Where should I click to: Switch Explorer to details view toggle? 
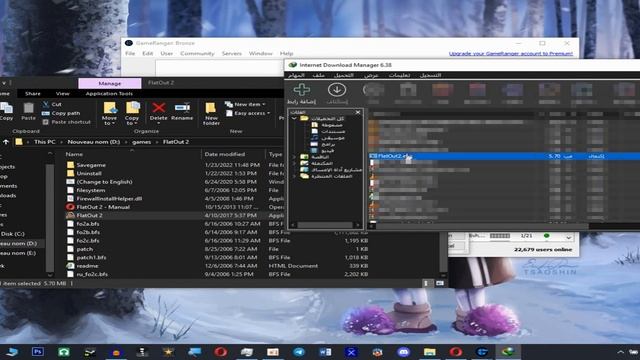[x=426, y=283]
